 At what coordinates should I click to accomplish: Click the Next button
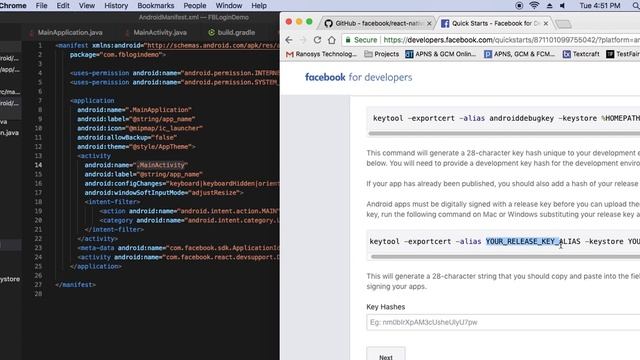coord(386,353)
